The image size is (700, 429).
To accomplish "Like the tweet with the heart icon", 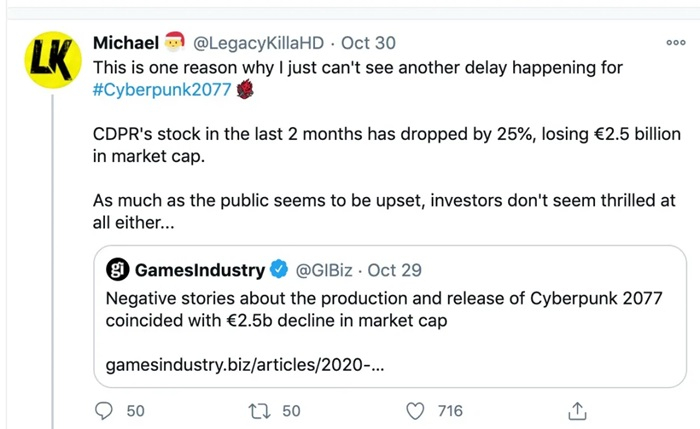I will click(x=416, y=410).
